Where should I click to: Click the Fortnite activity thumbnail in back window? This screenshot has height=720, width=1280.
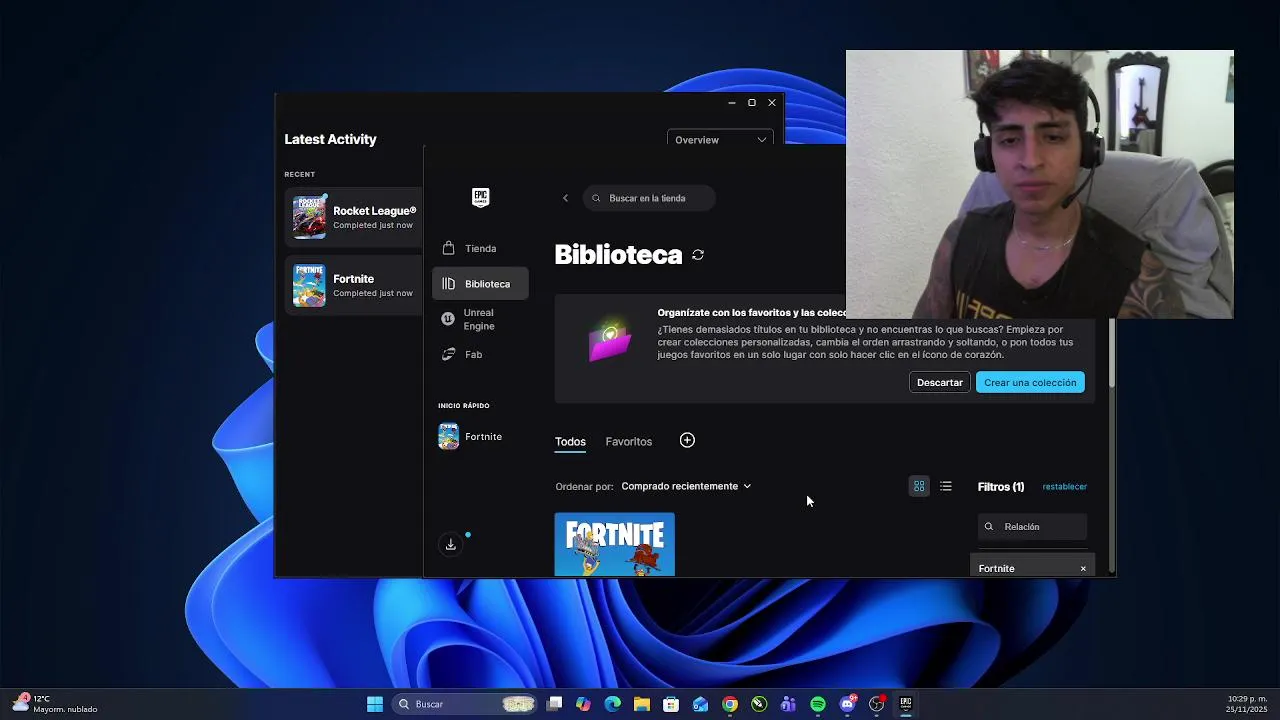[309, 285]
